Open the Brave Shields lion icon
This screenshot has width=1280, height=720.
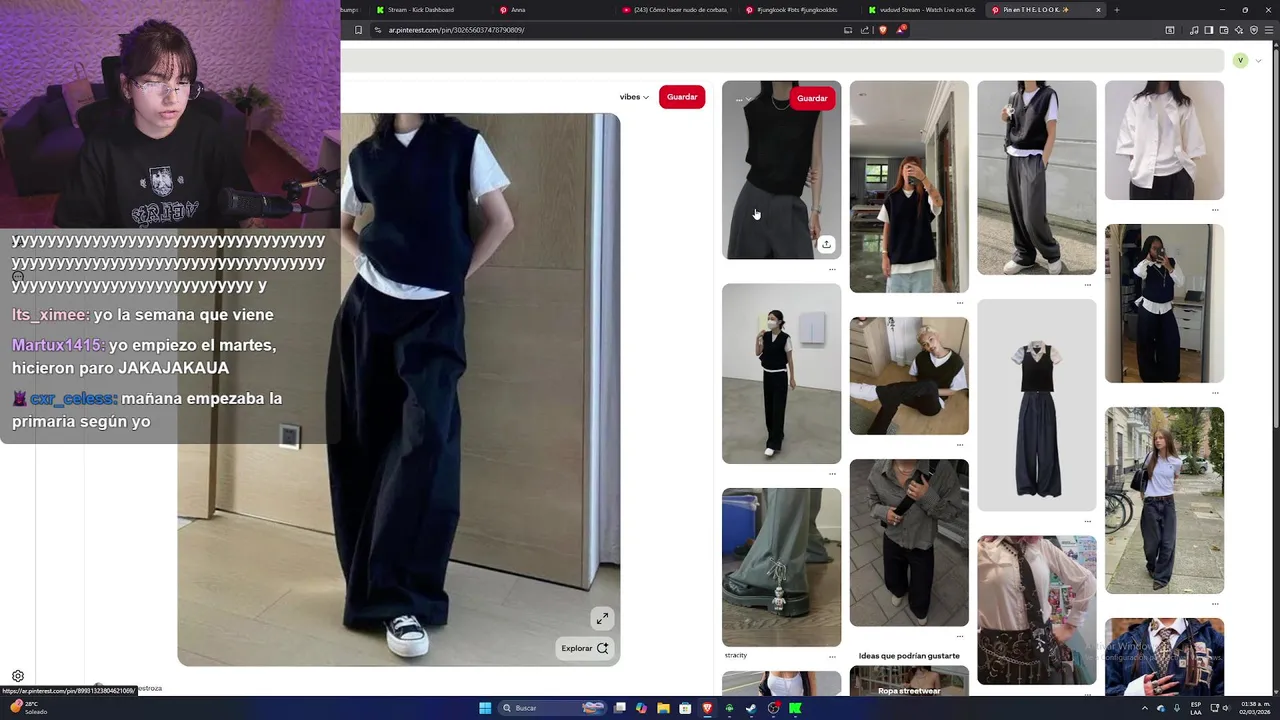[882, 30]
